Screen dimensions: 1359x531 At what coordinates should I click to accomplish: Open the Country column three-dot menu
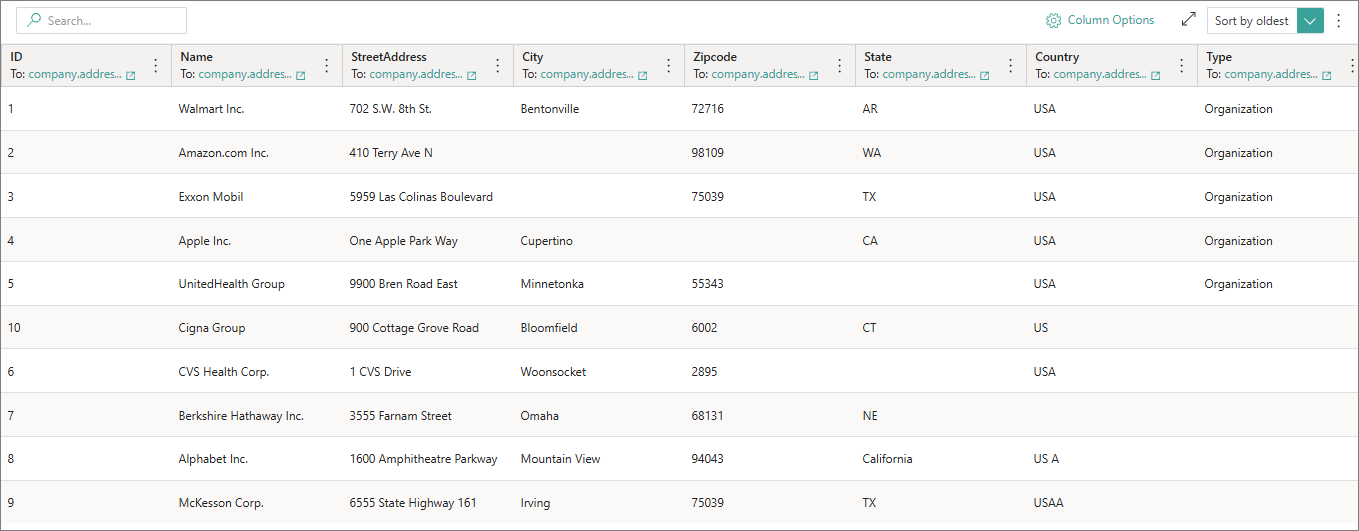click(x=1181, y=66)
